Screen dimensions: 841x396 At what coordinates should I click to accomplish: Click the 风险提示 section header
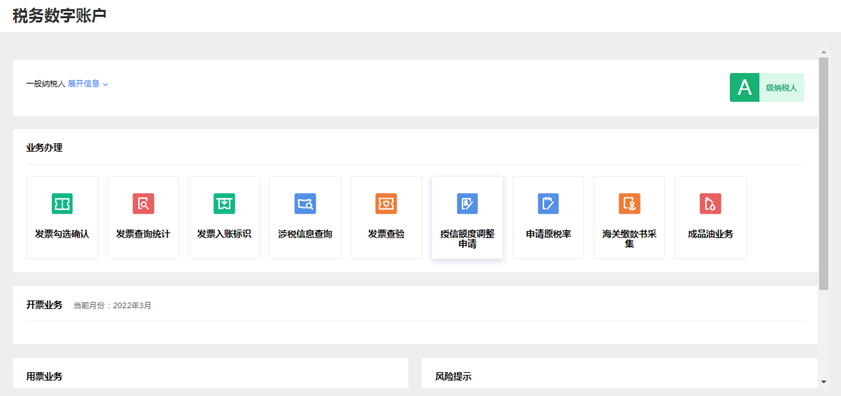[x=453, y=377]
